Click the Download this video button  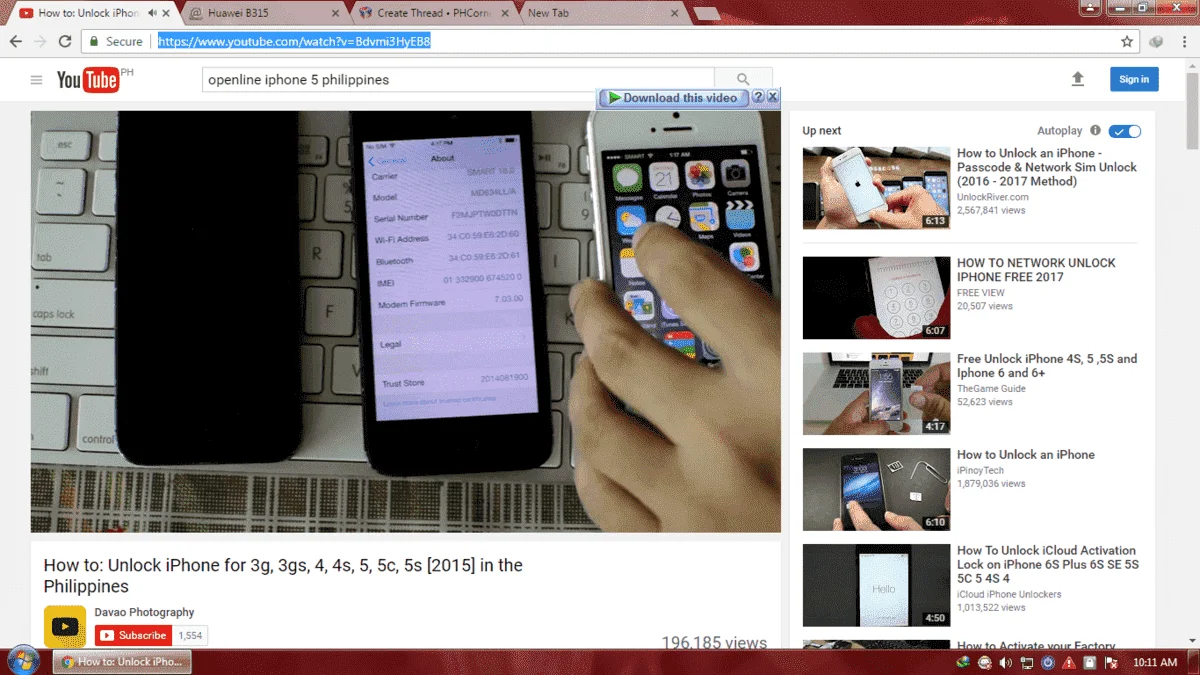coord(674,97)
